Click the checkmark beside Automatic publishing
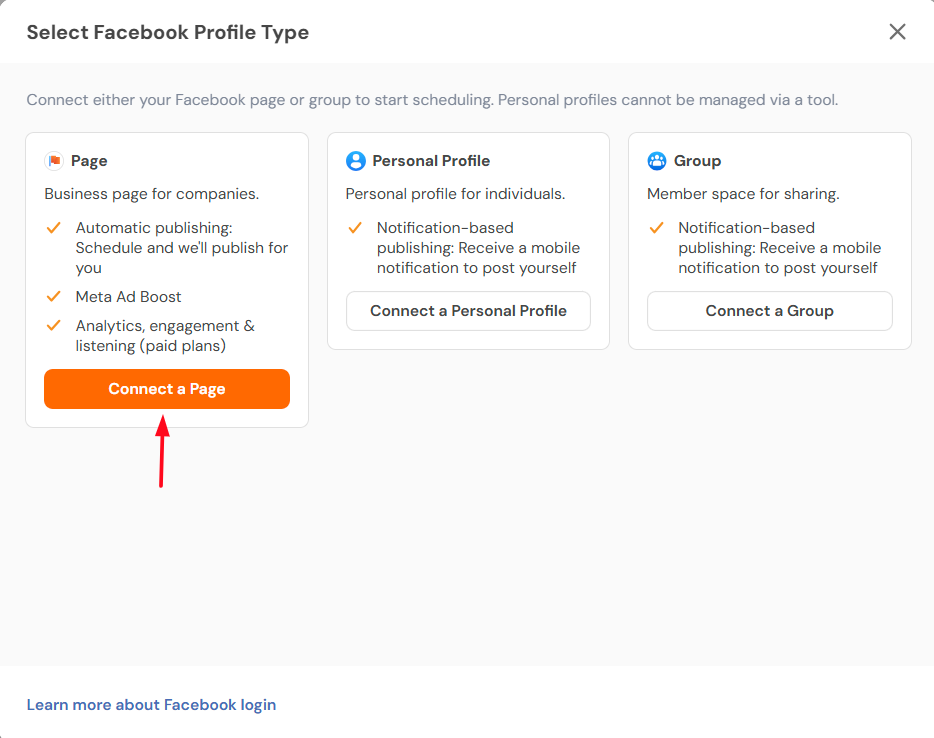Viewport: 934px width, 738px height. click(x=54, y=228)
